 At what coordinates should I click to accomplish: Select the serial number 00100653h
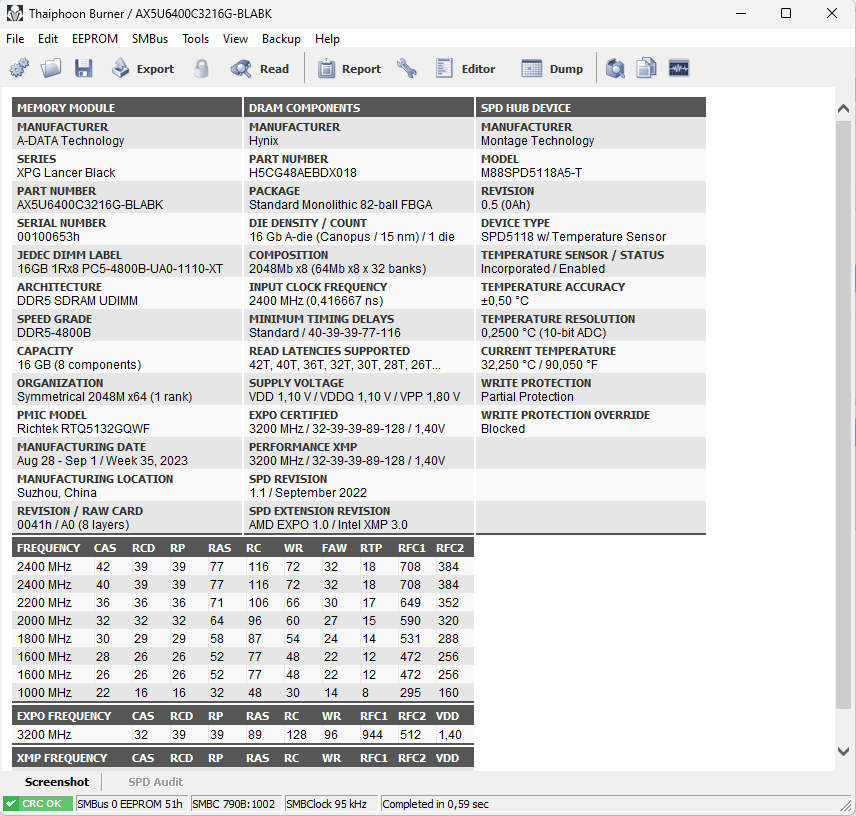(48, 236)
